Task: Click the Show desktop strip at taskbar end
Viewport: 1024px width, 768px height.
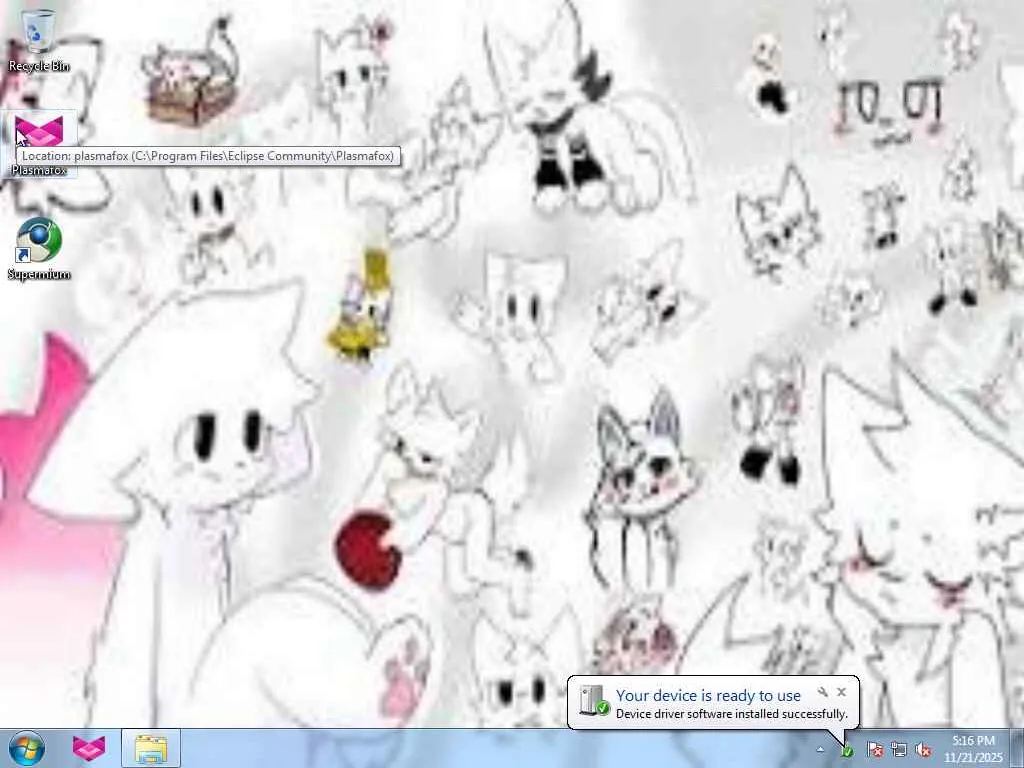Action: 1017,748
